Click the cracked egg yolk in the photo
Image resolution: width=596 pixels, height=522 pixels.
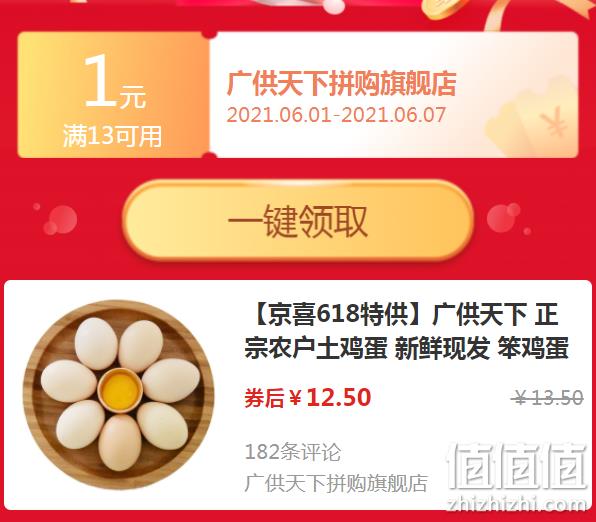pyautogui.click(x=120, y=390)
